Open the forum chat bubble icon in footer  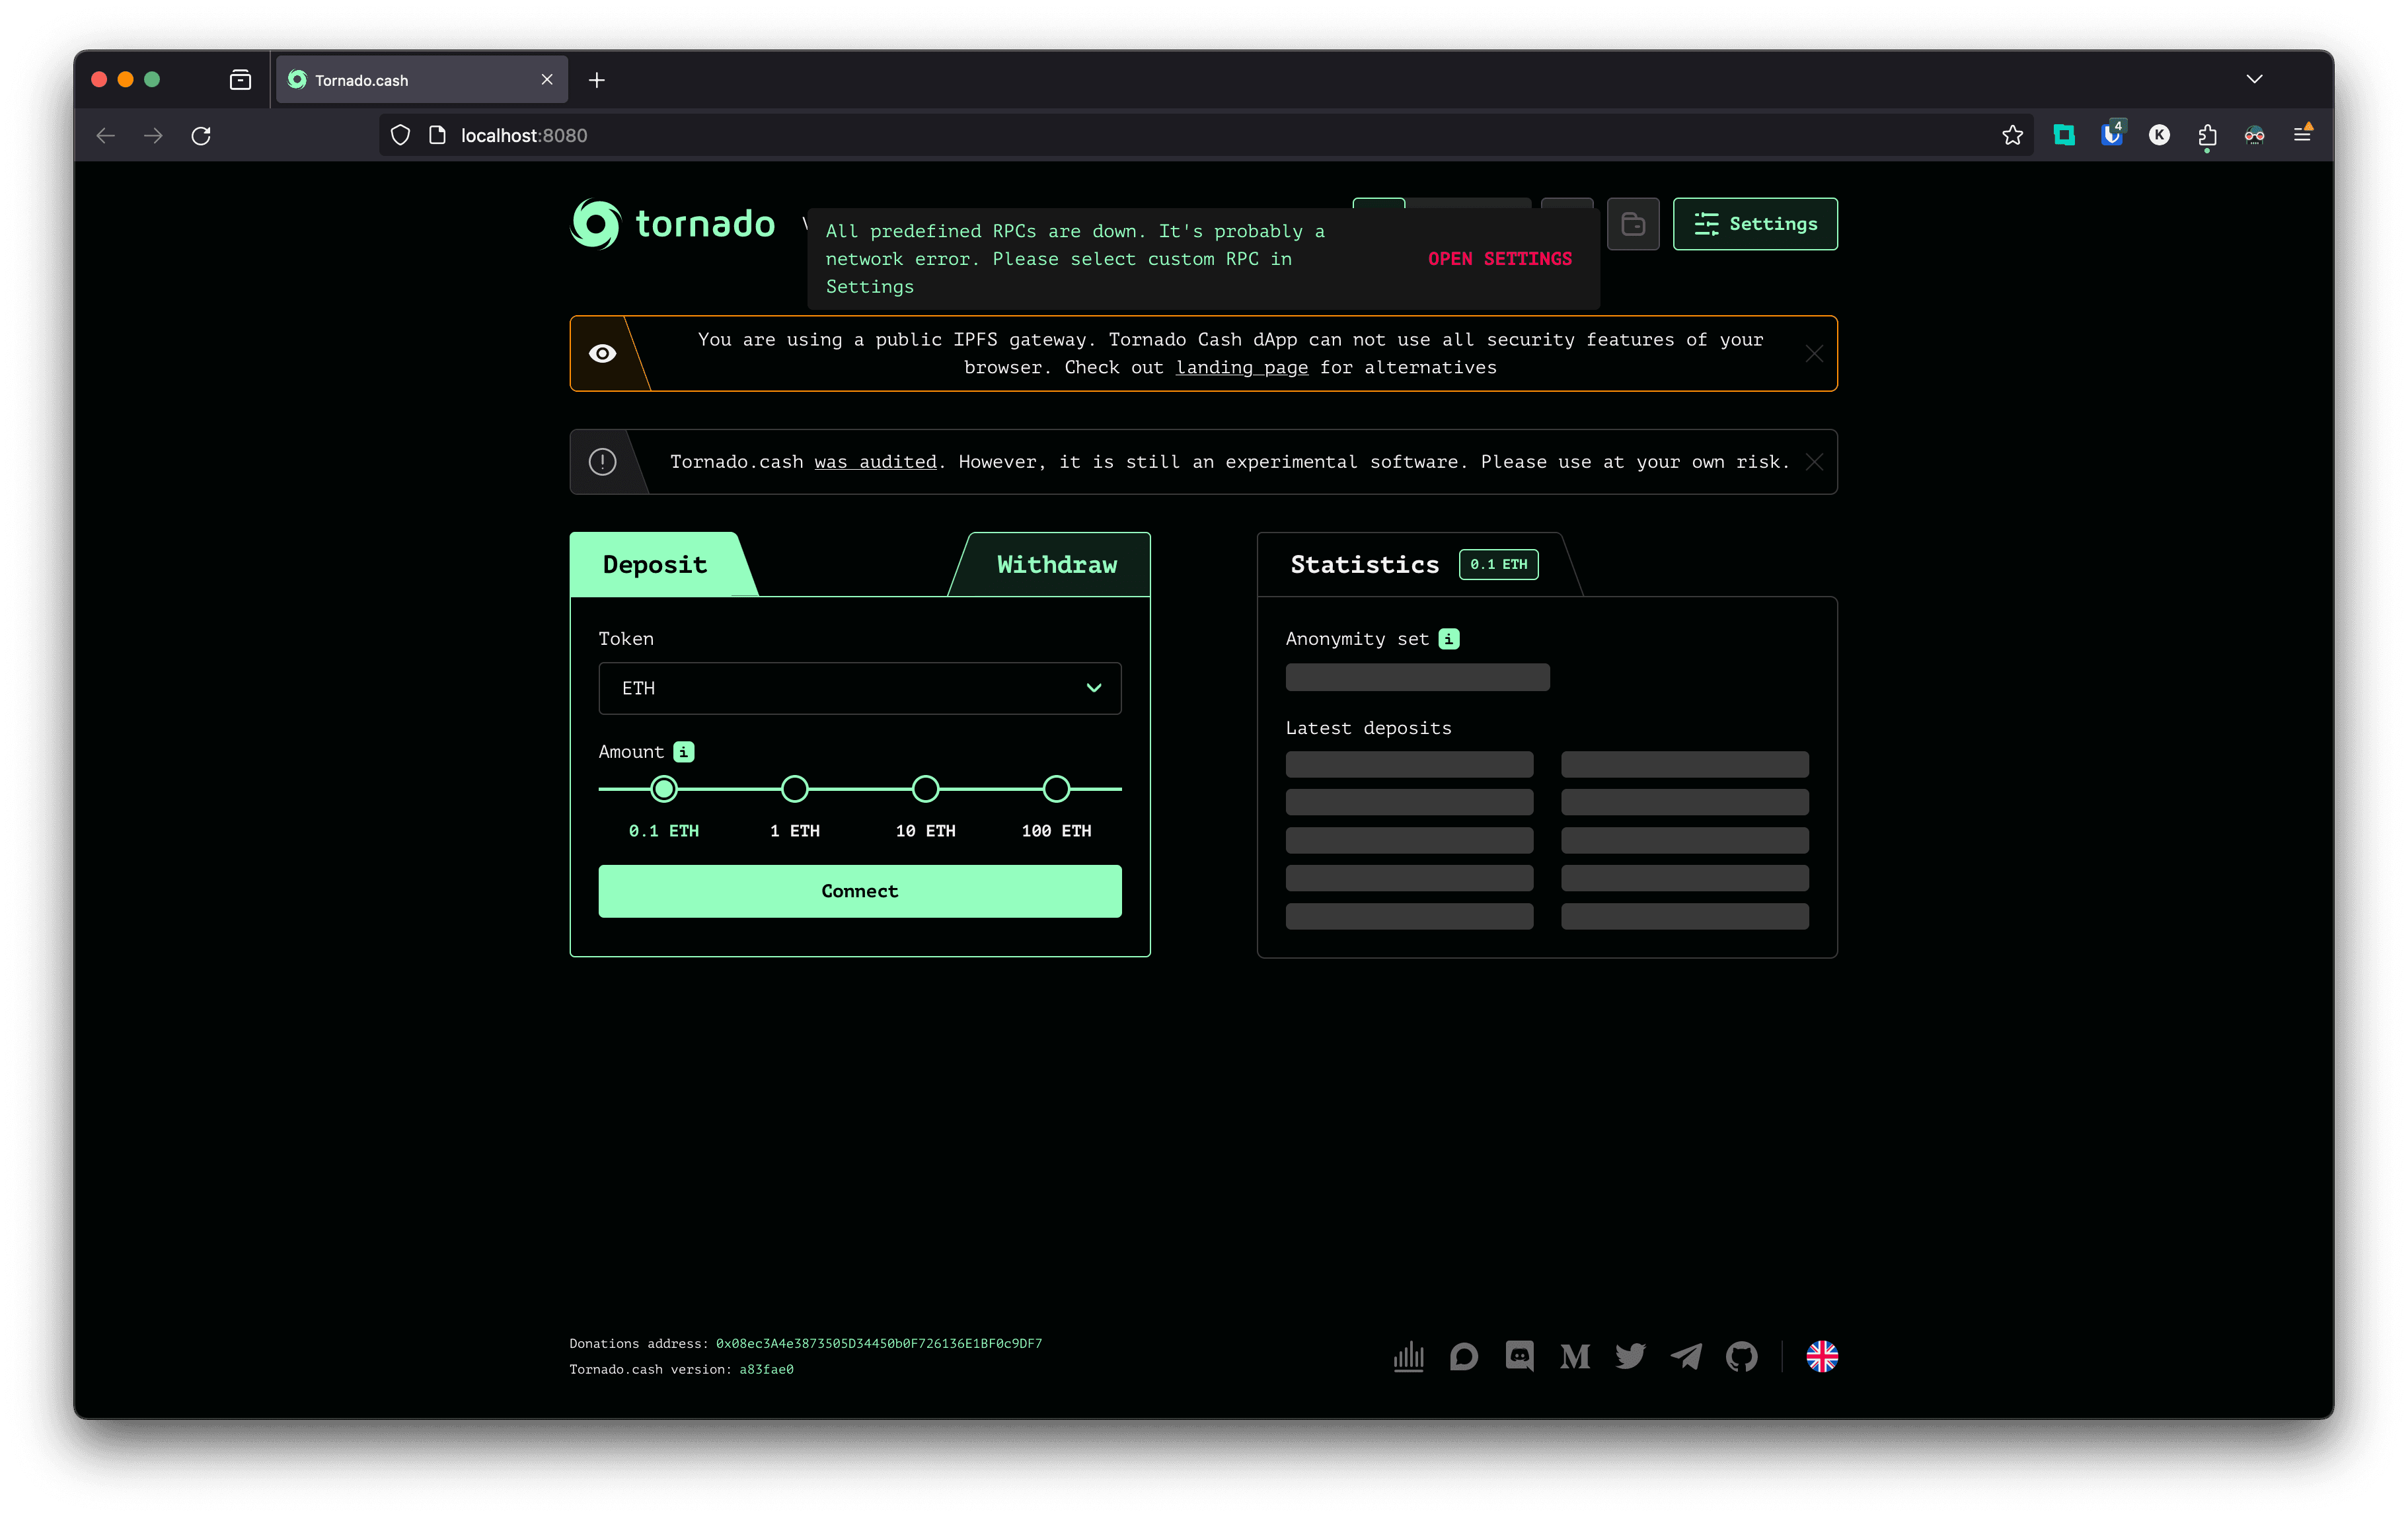click(1464, 1357)
